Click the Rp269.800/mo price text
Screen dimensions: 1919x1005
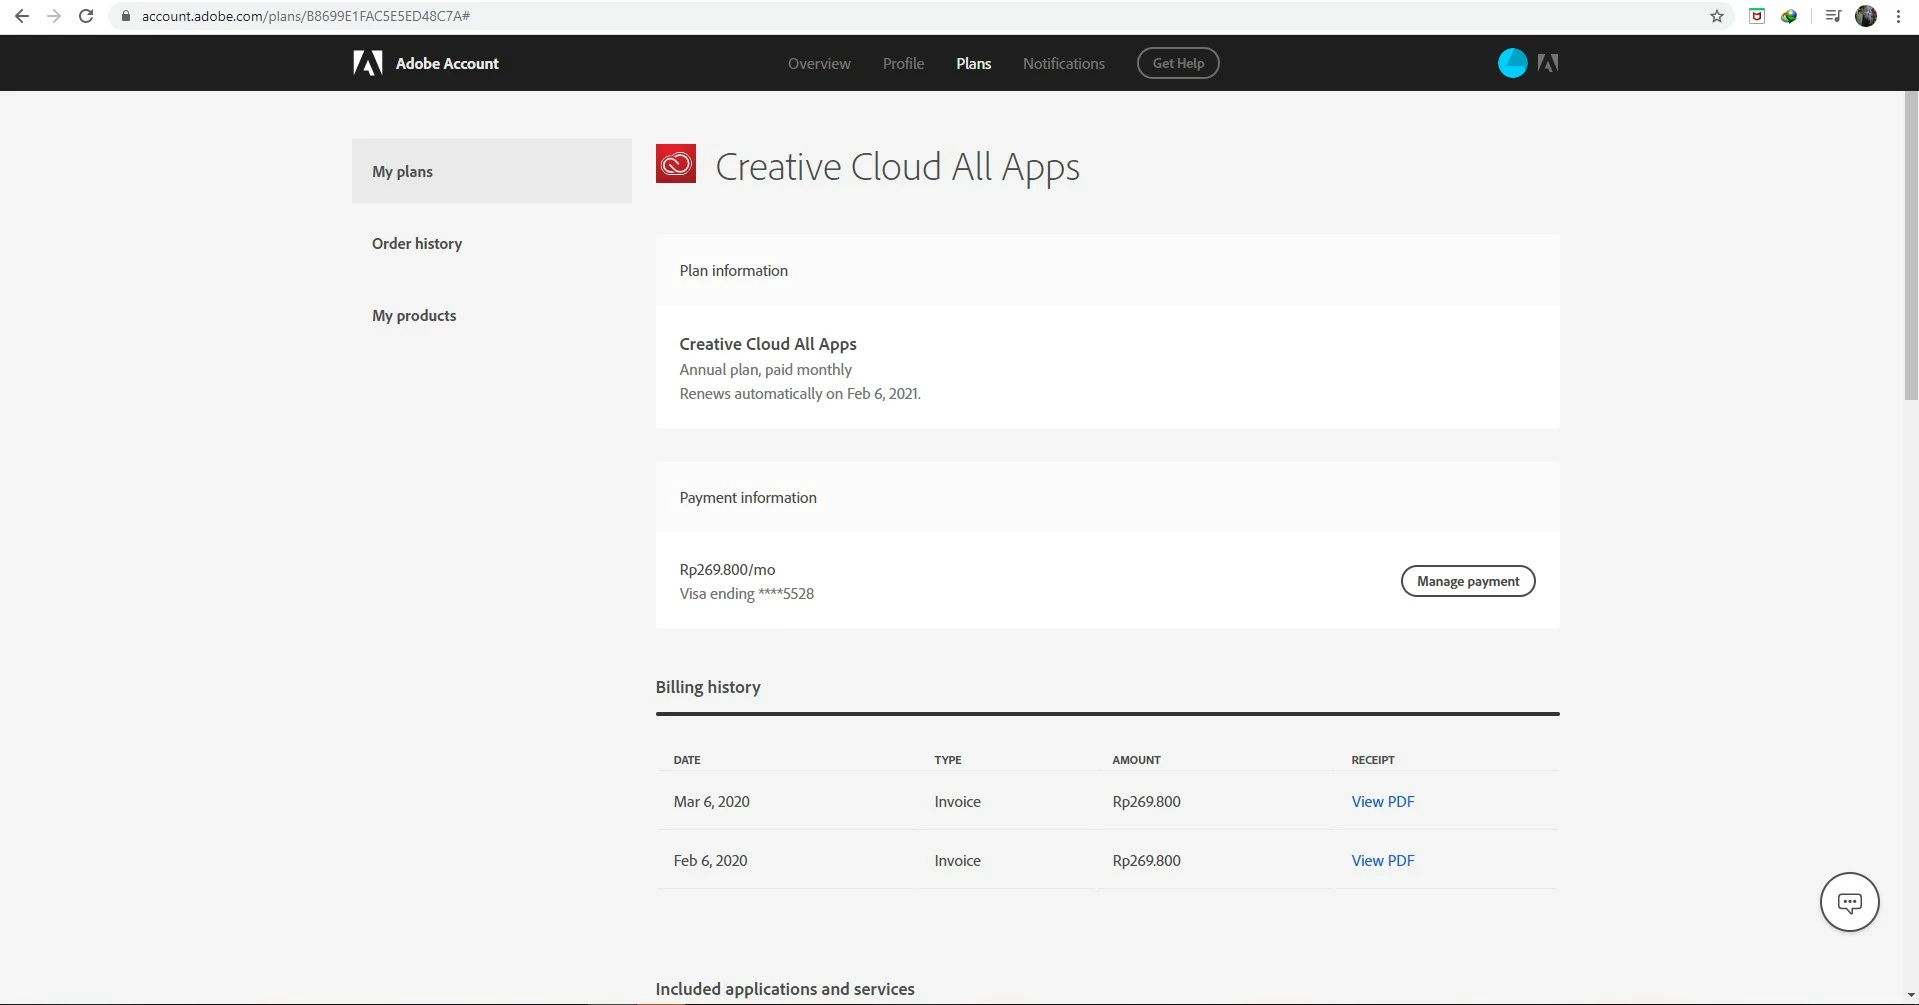pyautogui.click(x=727, y=569)
